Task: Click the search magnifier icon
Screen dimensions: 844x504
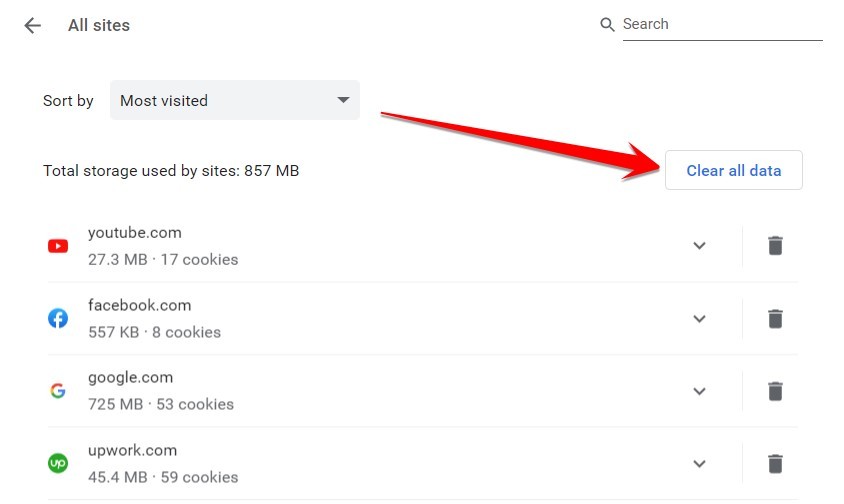Action: tap(607, 24)
